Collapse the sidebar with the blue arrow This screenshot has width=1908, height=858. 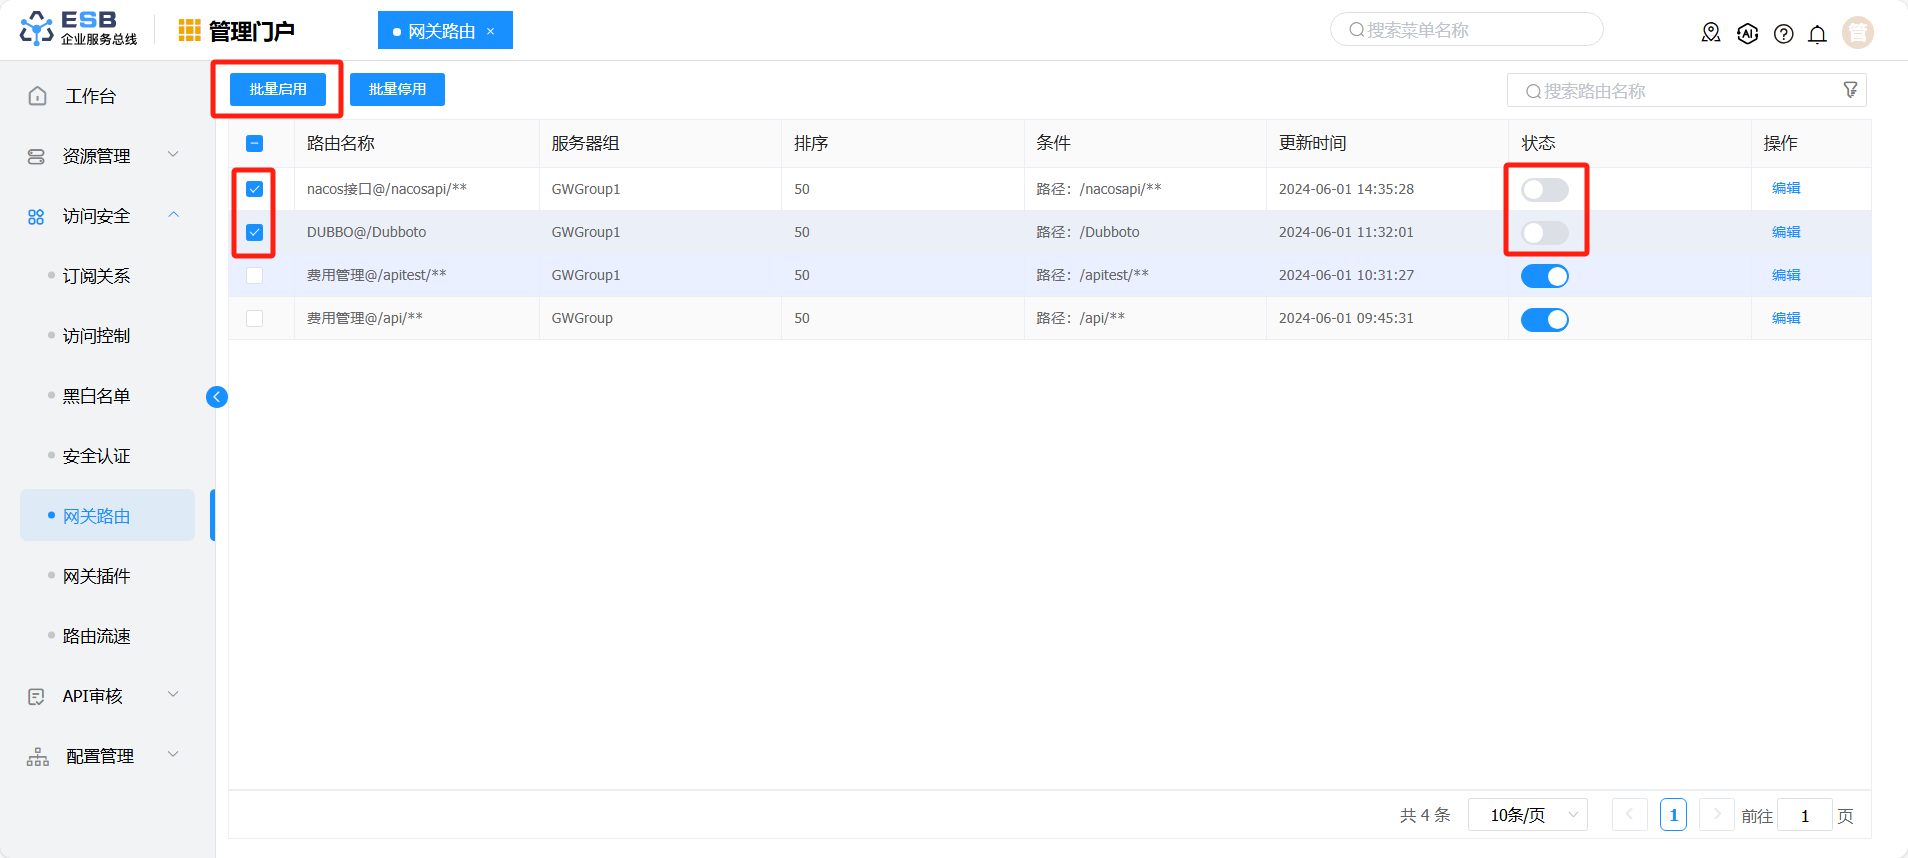(217, 397)
